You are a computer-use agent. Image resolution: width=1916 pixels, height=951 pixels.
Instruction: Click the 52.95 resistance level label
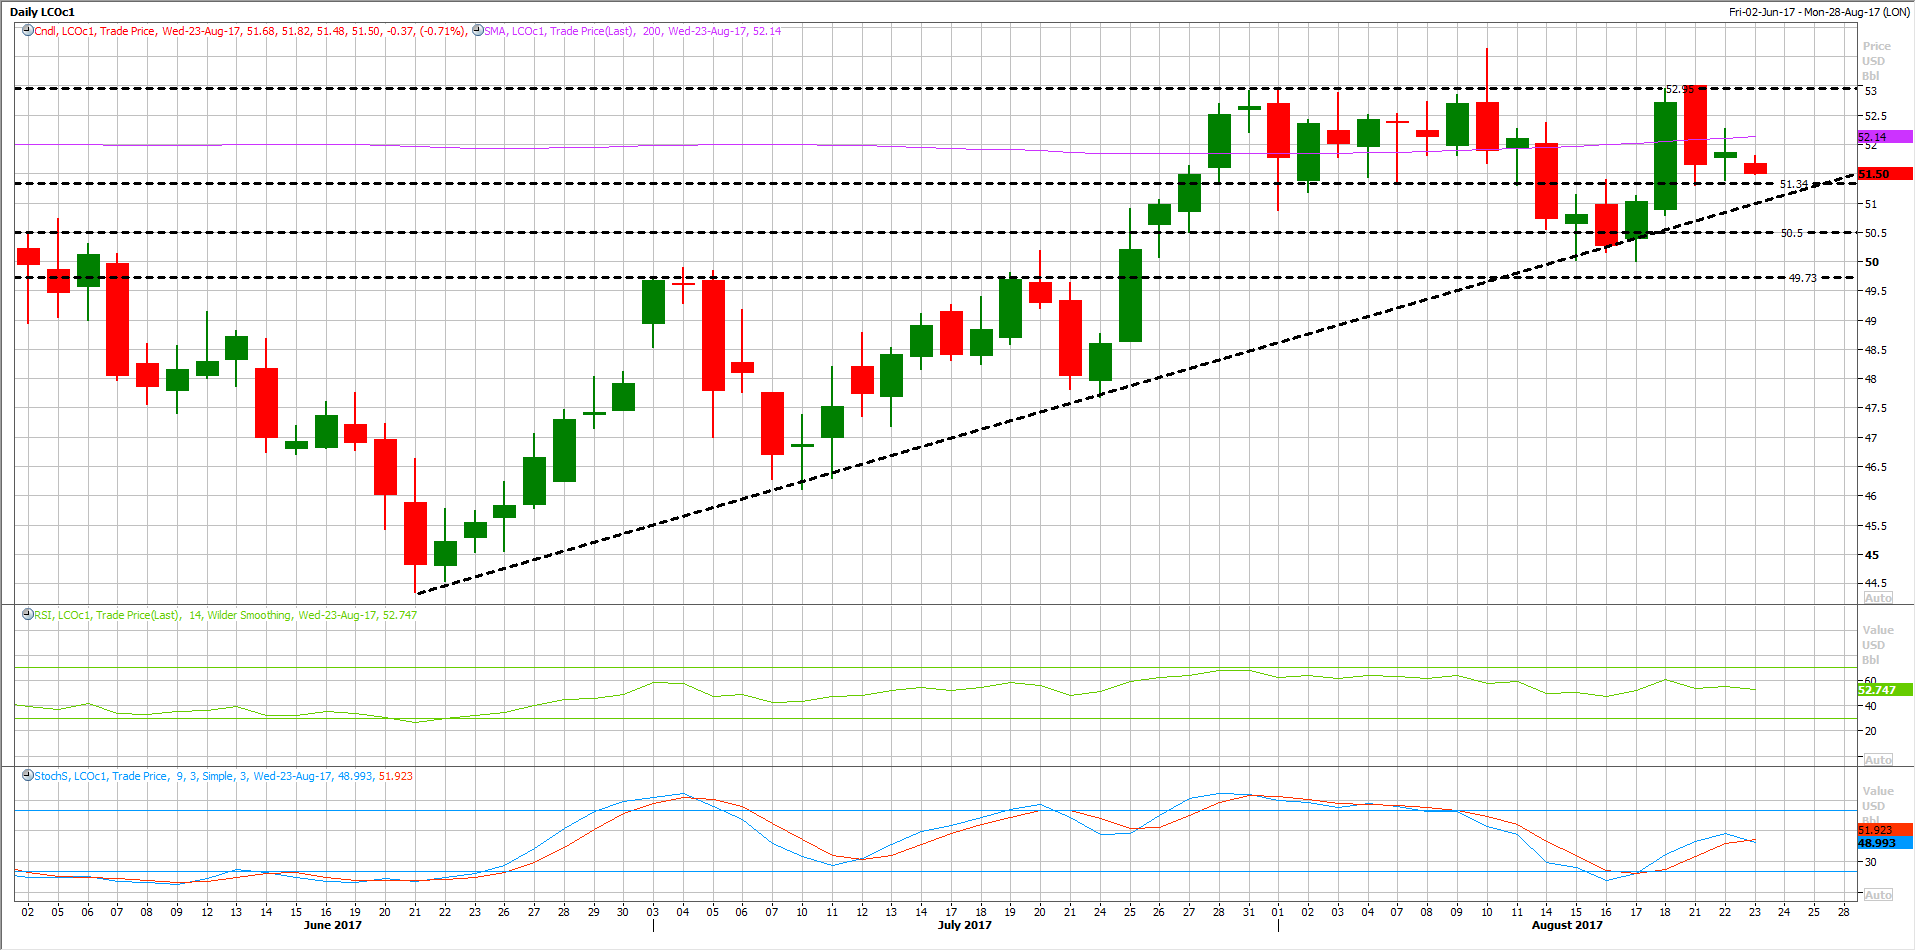(1680, 90)
